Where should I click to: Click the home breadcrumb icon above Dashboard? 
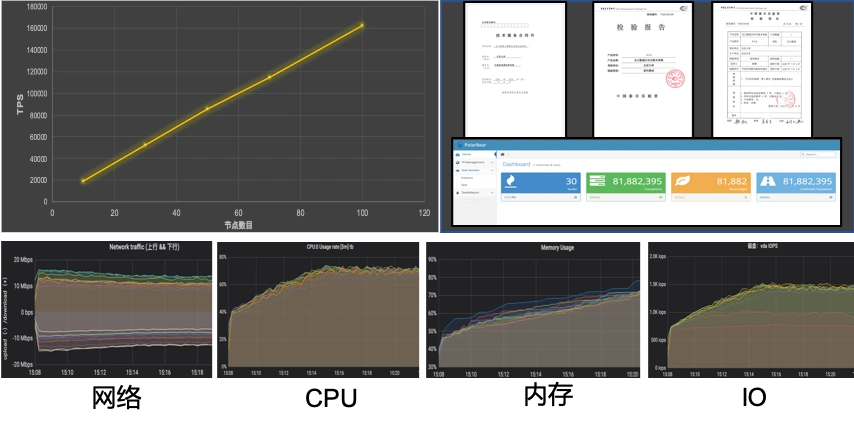(x=503, y=154)
